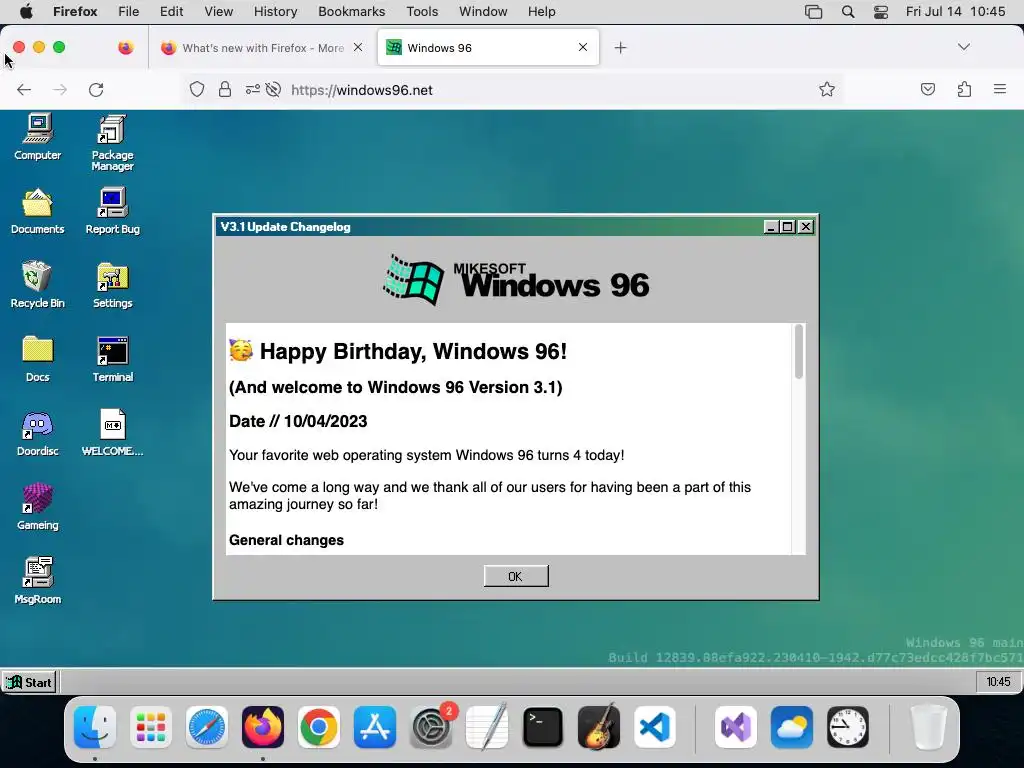Screen dimensions: 1024x768
Task: Open Finder from the Dock
Action: click(x=95, y=727)
